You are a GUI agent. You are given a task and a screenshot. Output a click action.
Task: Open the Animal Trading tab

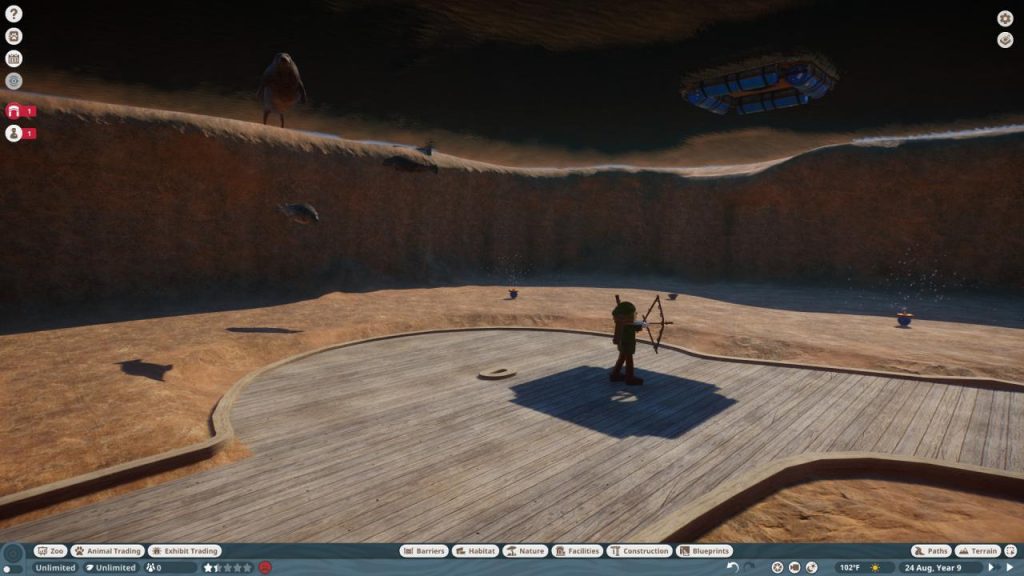coord(107,551)
